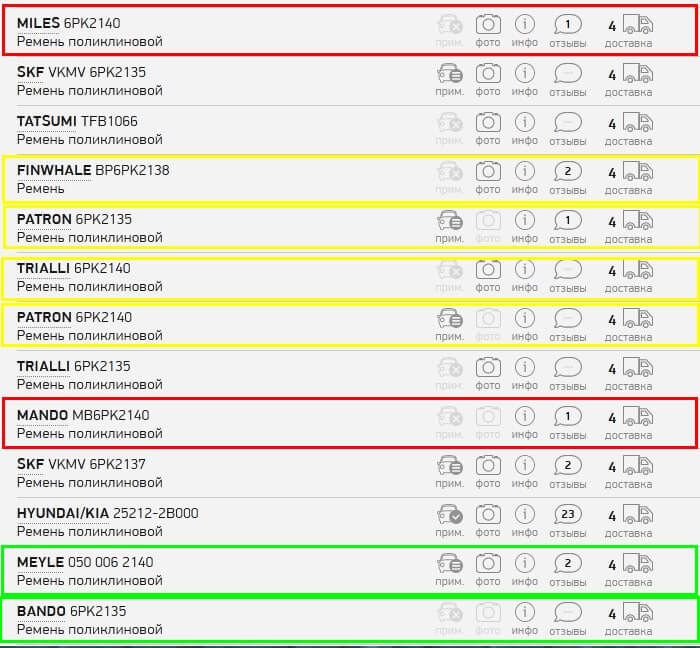Click the MILES brand link

[38, 23]
